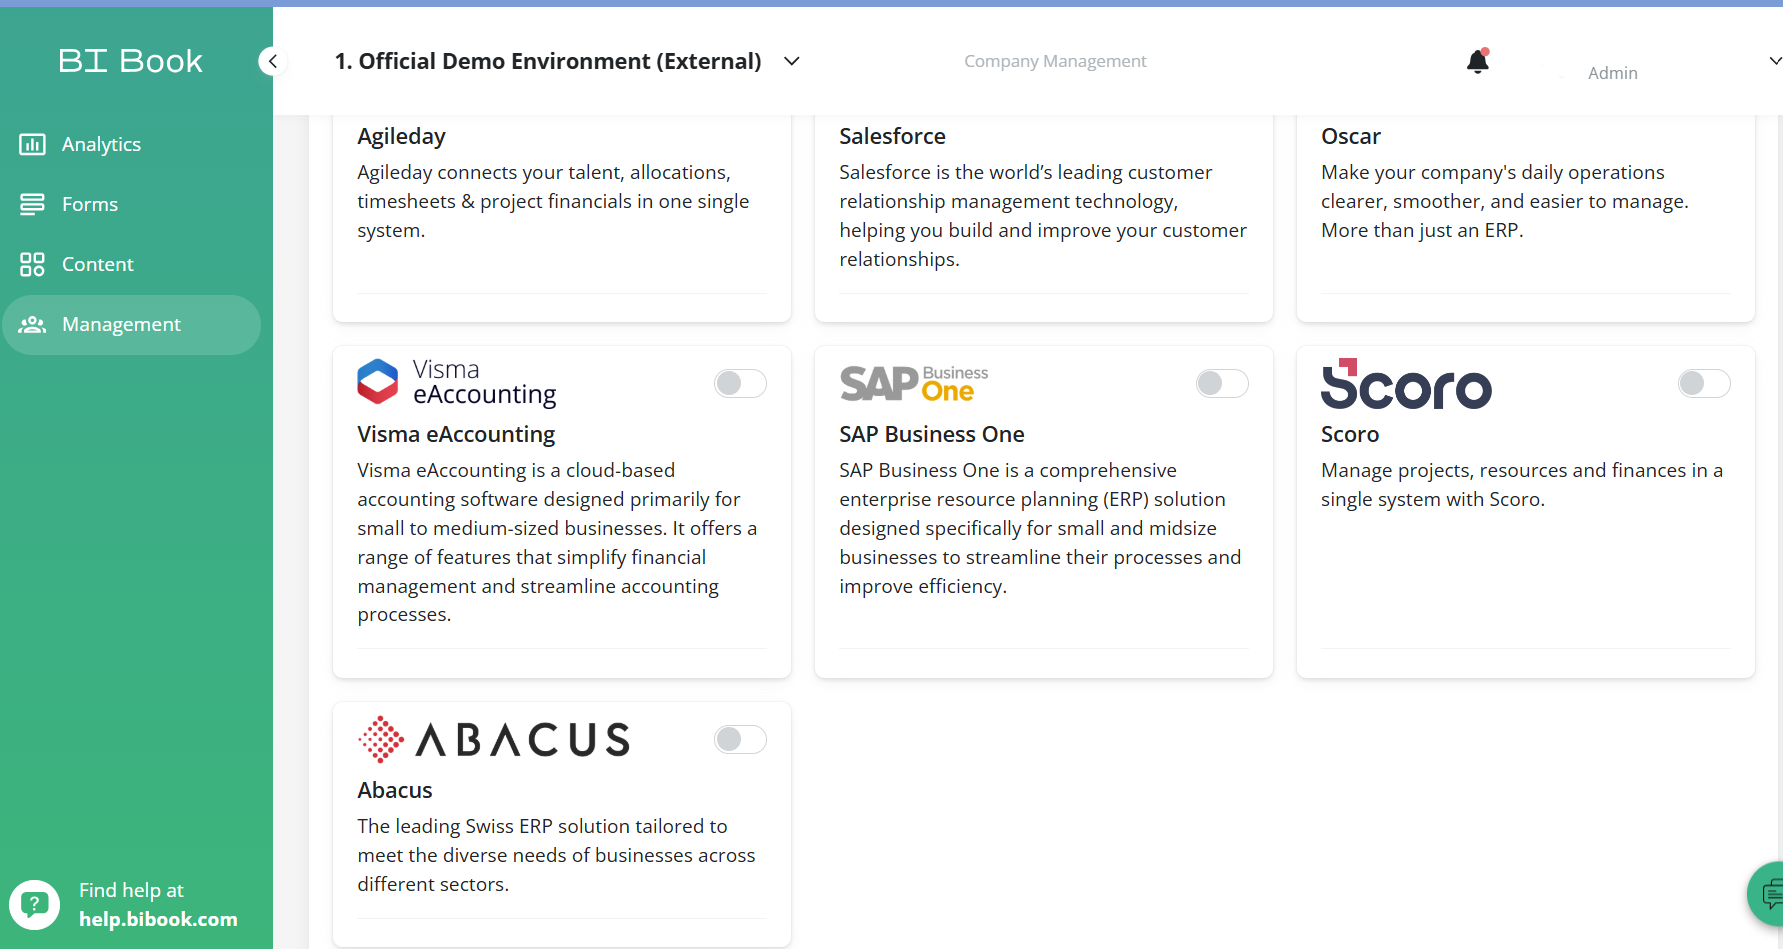Click the Abacus heading

[395, 790]
